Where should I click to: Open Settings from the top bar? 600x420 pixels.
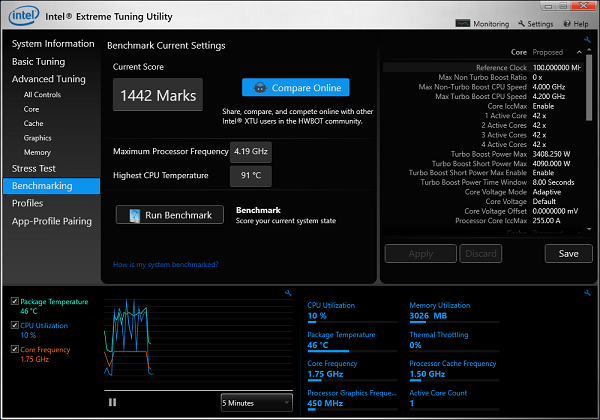535,24
